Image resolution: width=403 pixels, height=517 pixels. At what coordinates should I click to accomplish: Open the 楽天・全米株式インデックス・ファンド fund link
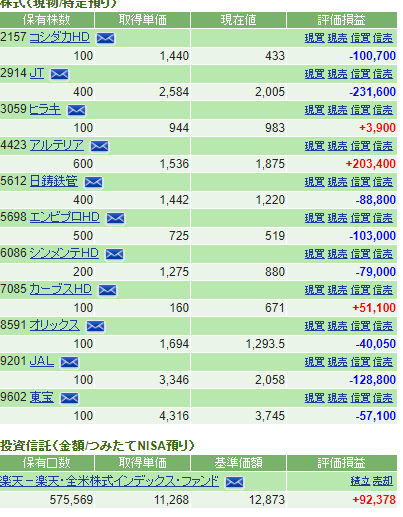coord(109,481)
